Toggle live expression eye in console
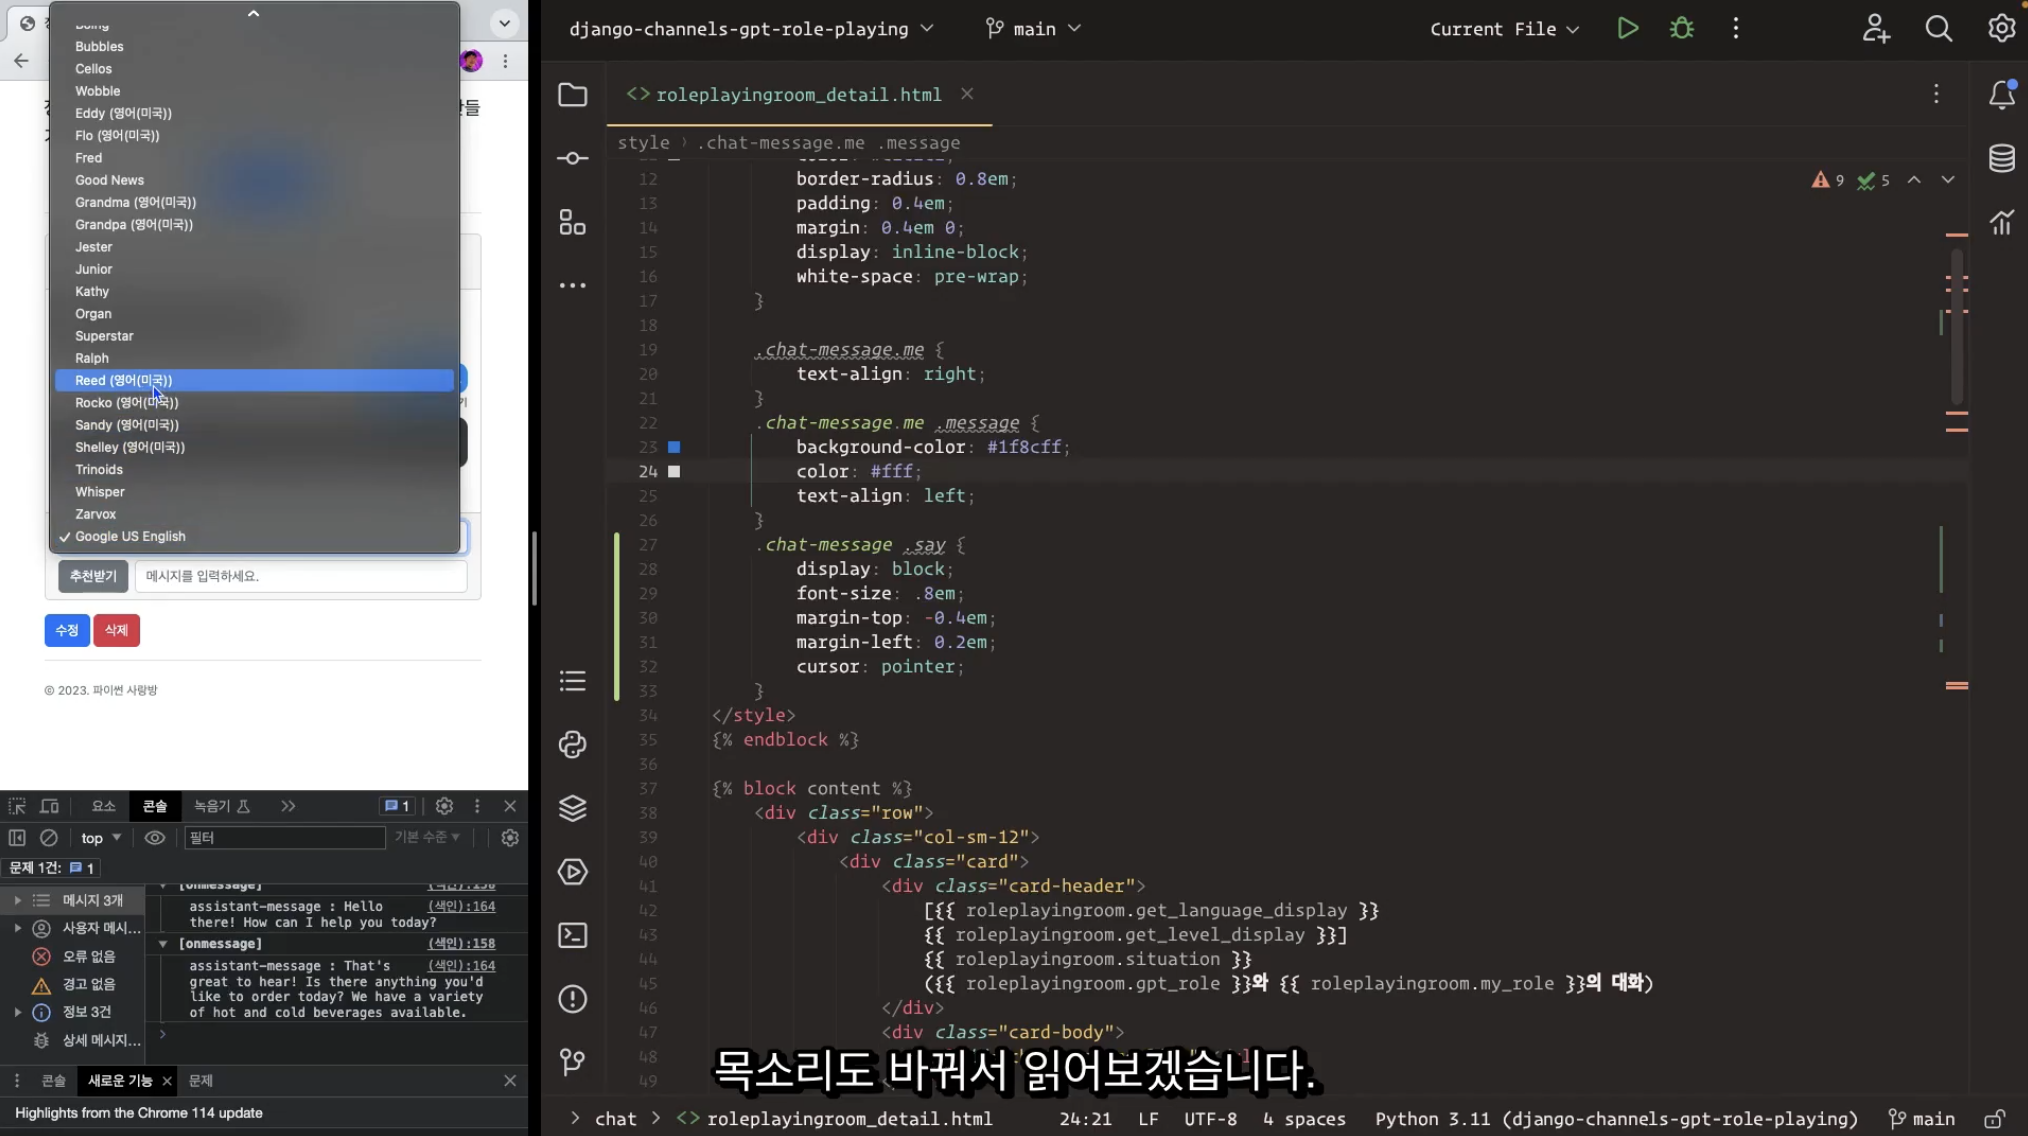Screen dimensions: 2028x1136 [x=154, y=838]
